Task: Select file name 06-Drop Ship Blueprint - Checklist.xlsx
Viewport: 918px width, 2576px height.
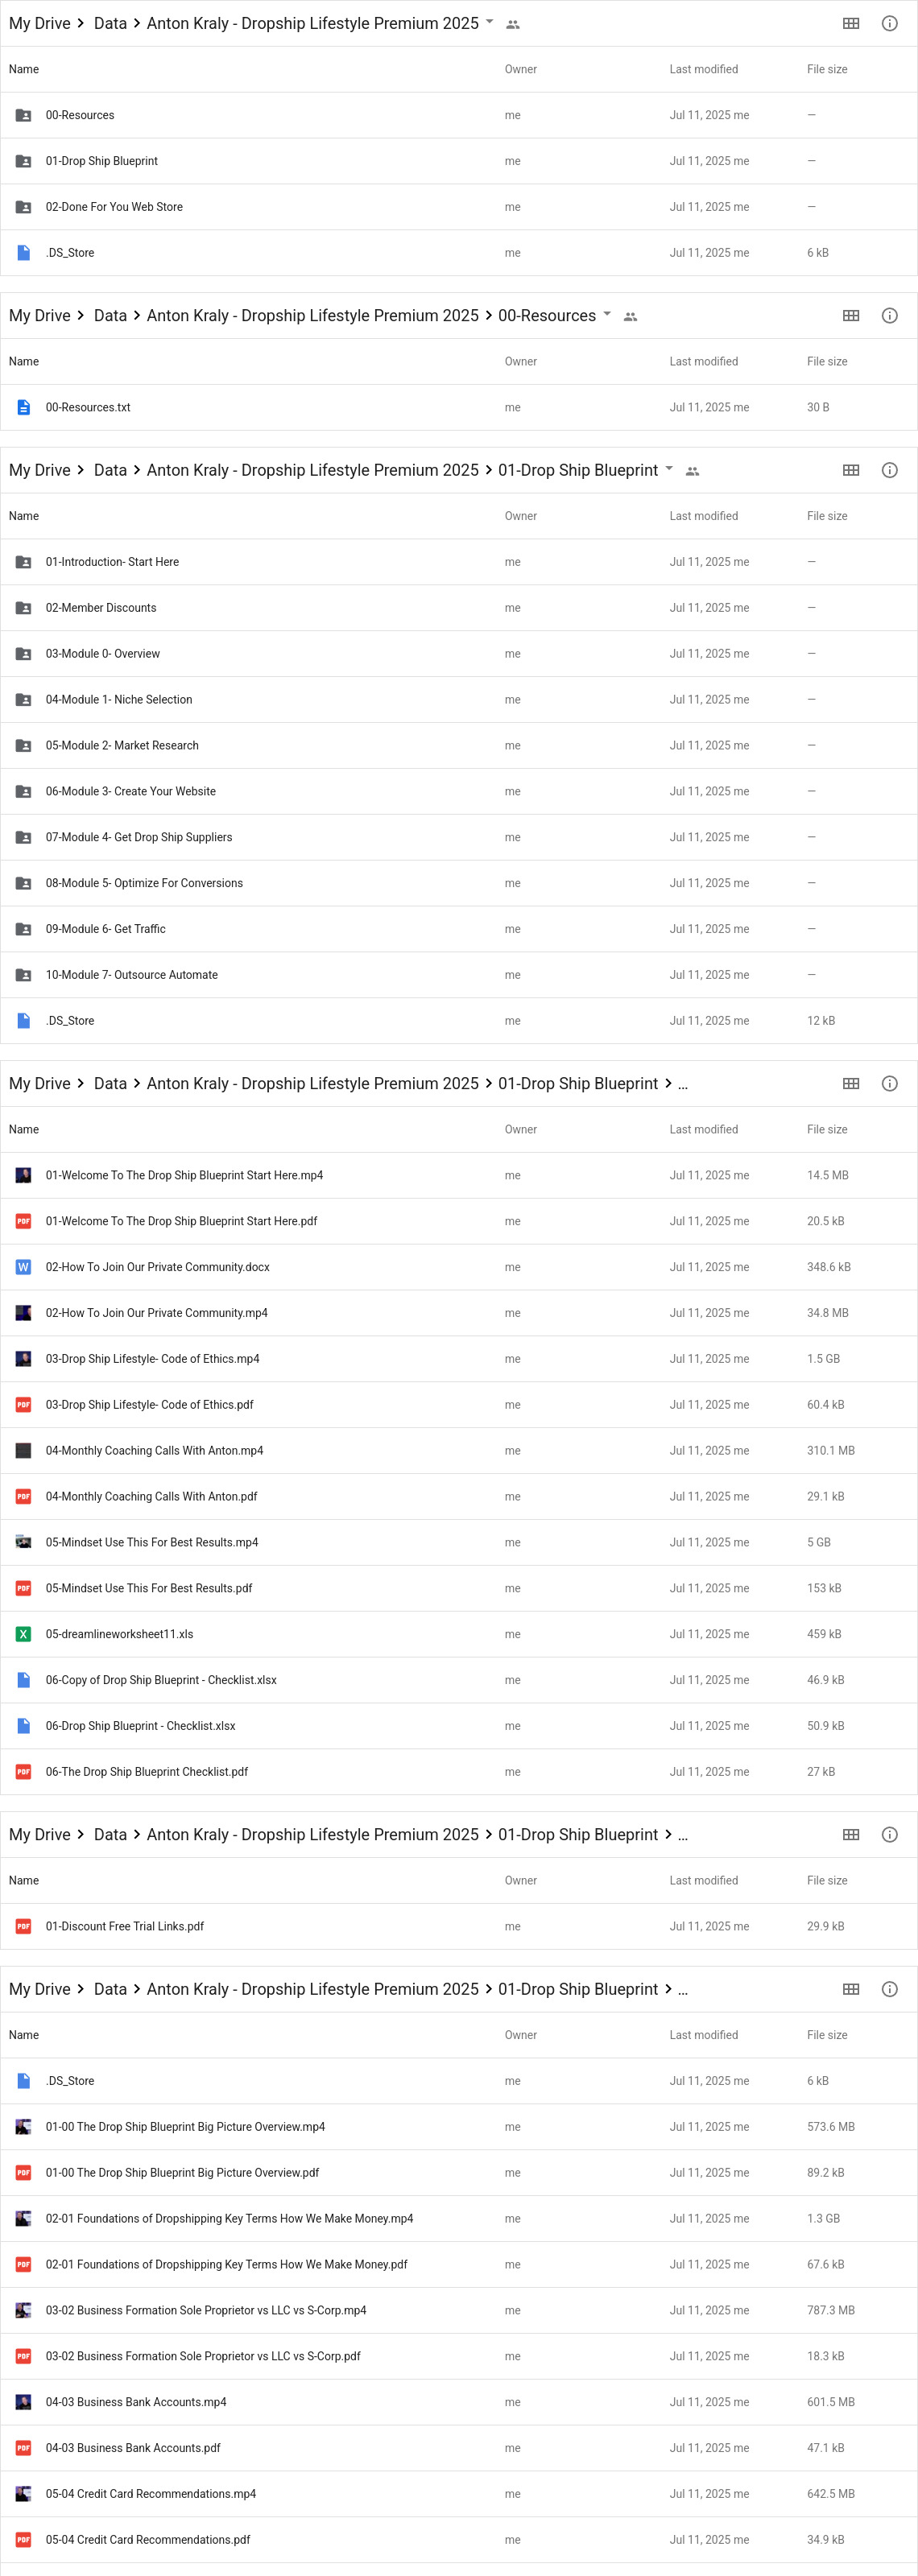Action: click(141, 1726)
